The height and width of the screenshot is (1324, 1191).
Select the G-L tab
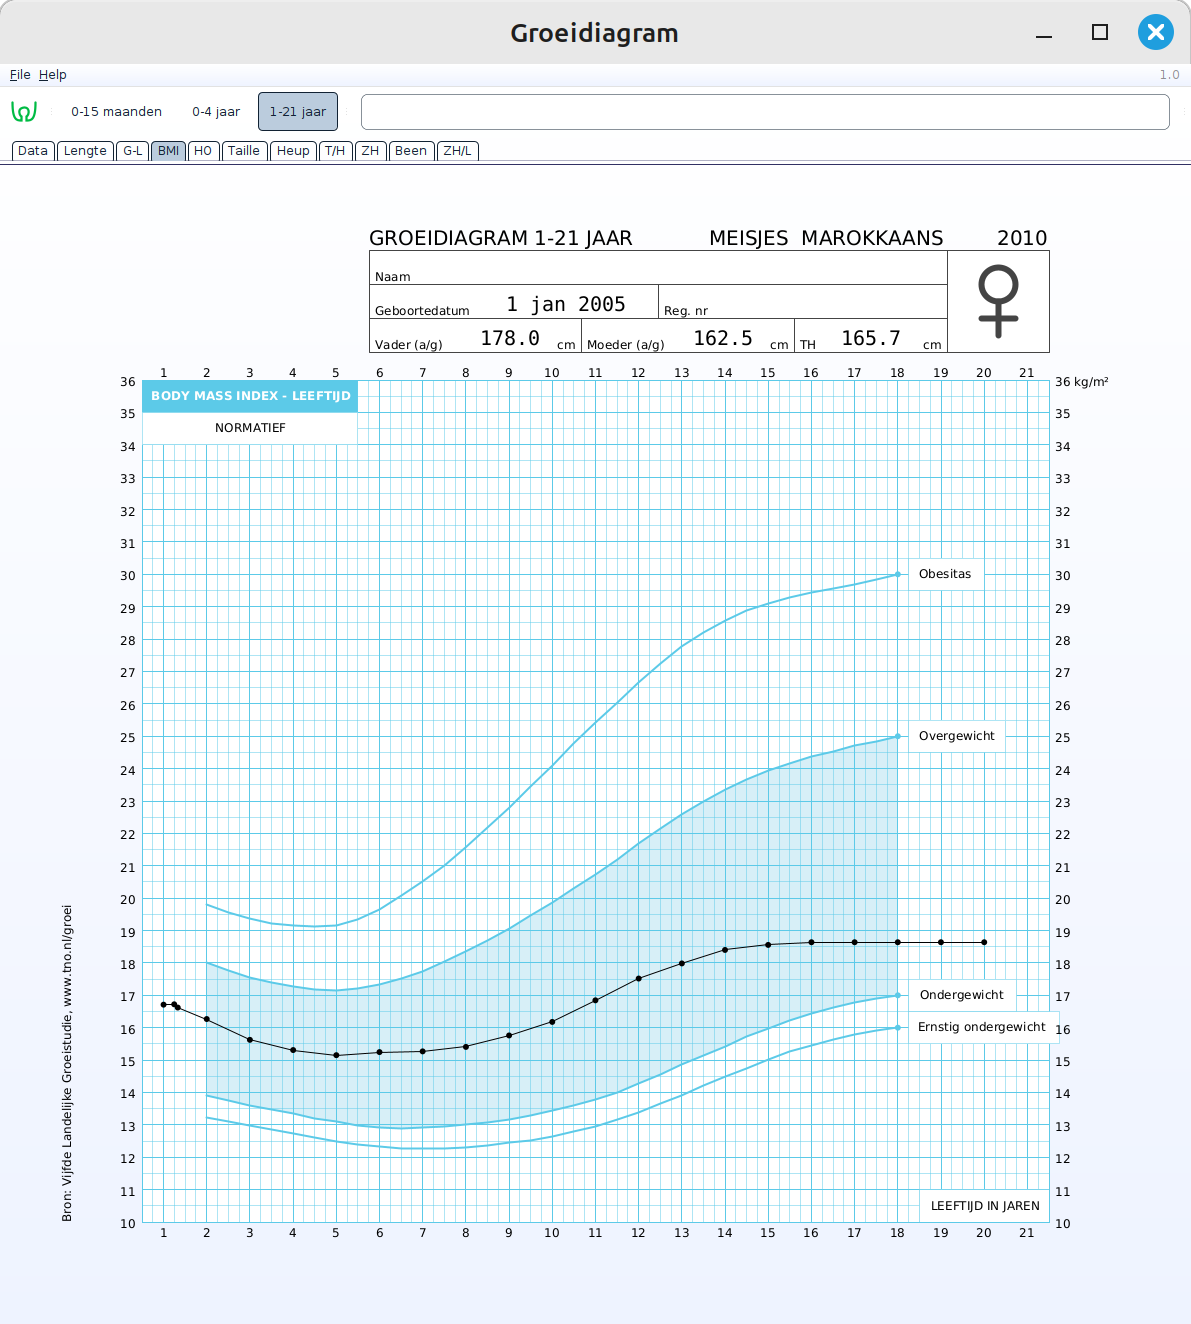(133, 151)
